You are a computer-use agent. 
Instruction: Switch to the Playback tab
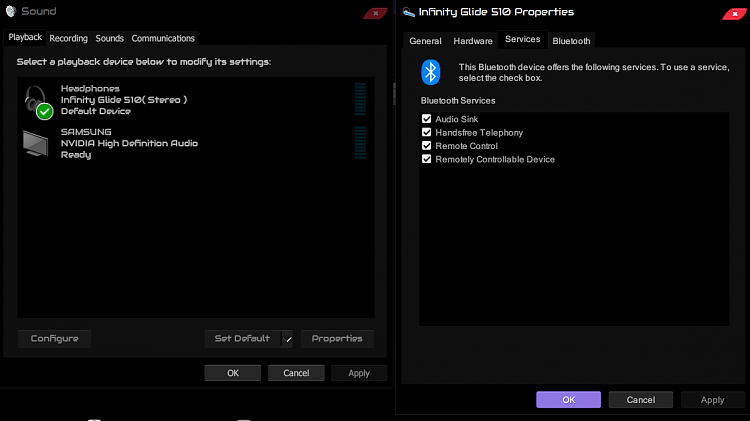pos(25,37)
